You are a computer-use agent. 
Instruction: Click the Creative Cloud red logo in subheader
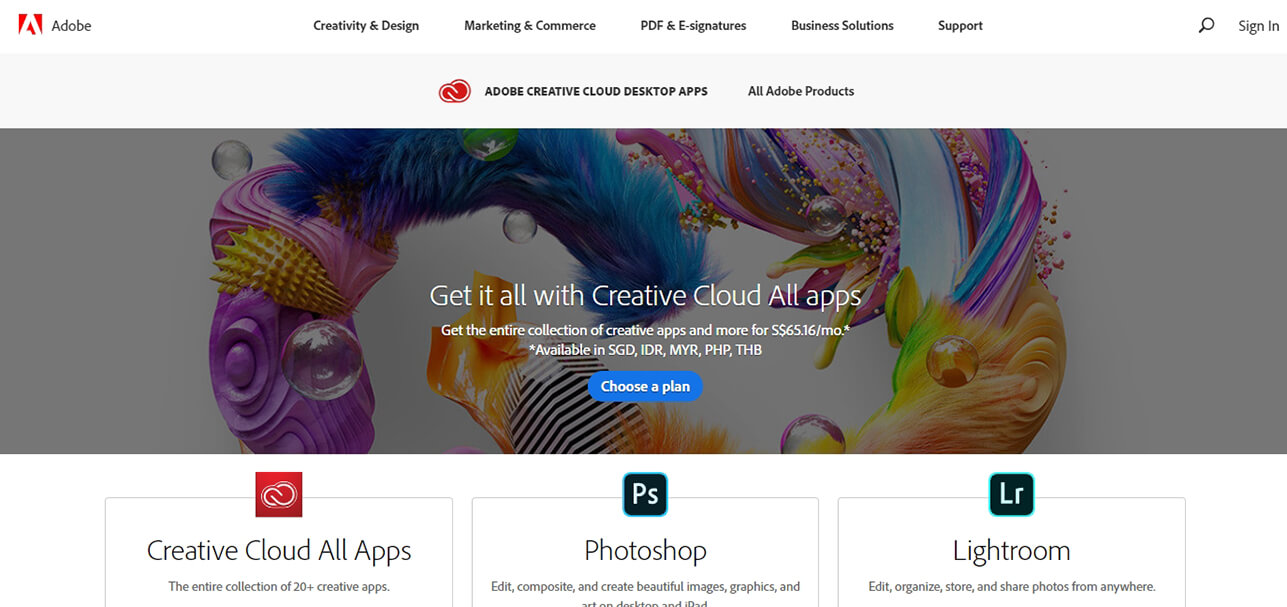click(455, 91)
